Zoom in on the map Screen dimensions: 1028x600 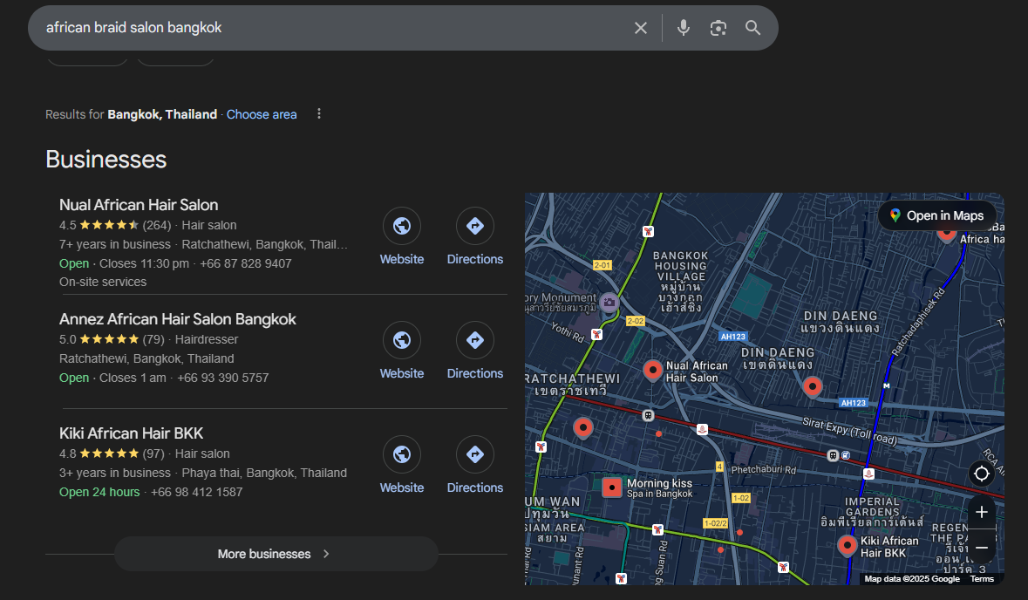click(981, 512)
